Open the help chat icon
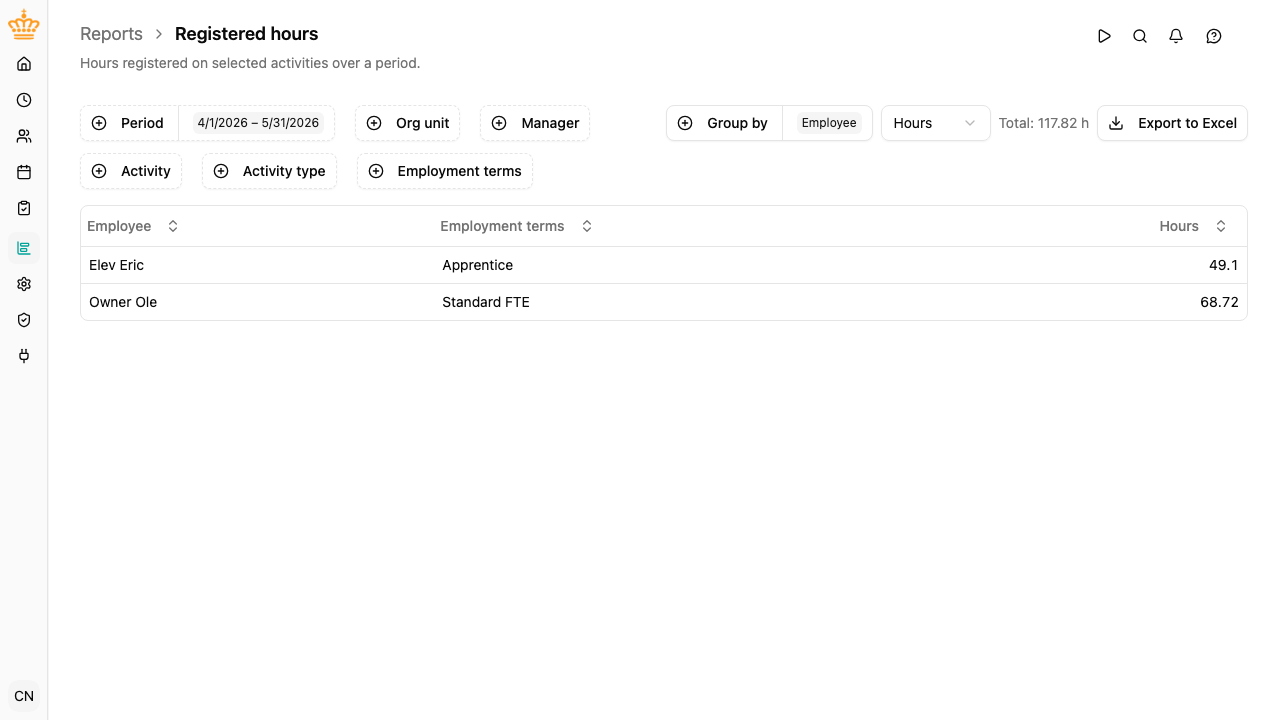1280x720 pixels. (1214, 36)
